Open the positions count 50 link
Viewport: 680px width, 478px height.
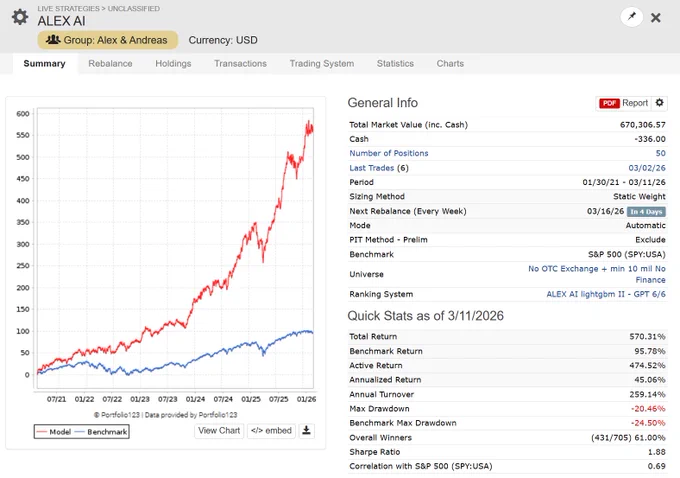pos(660,153)
